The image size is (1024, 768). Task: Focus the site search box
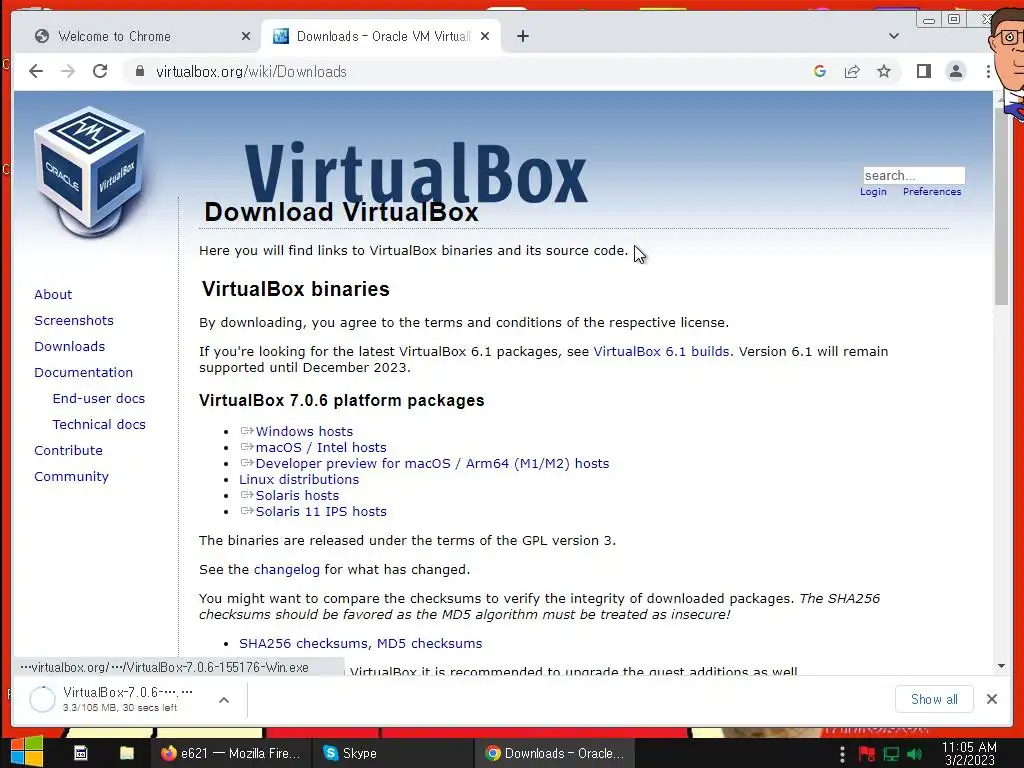coord(914,175)
